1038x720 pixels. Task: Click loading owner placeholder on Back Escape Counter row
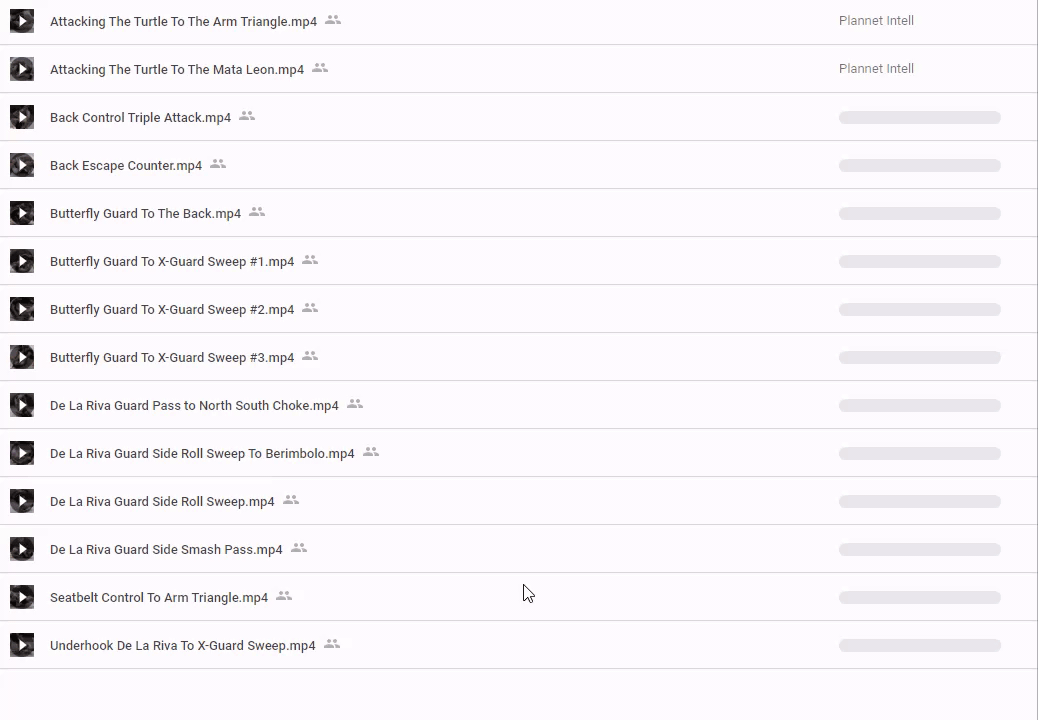tap(919, 166)
